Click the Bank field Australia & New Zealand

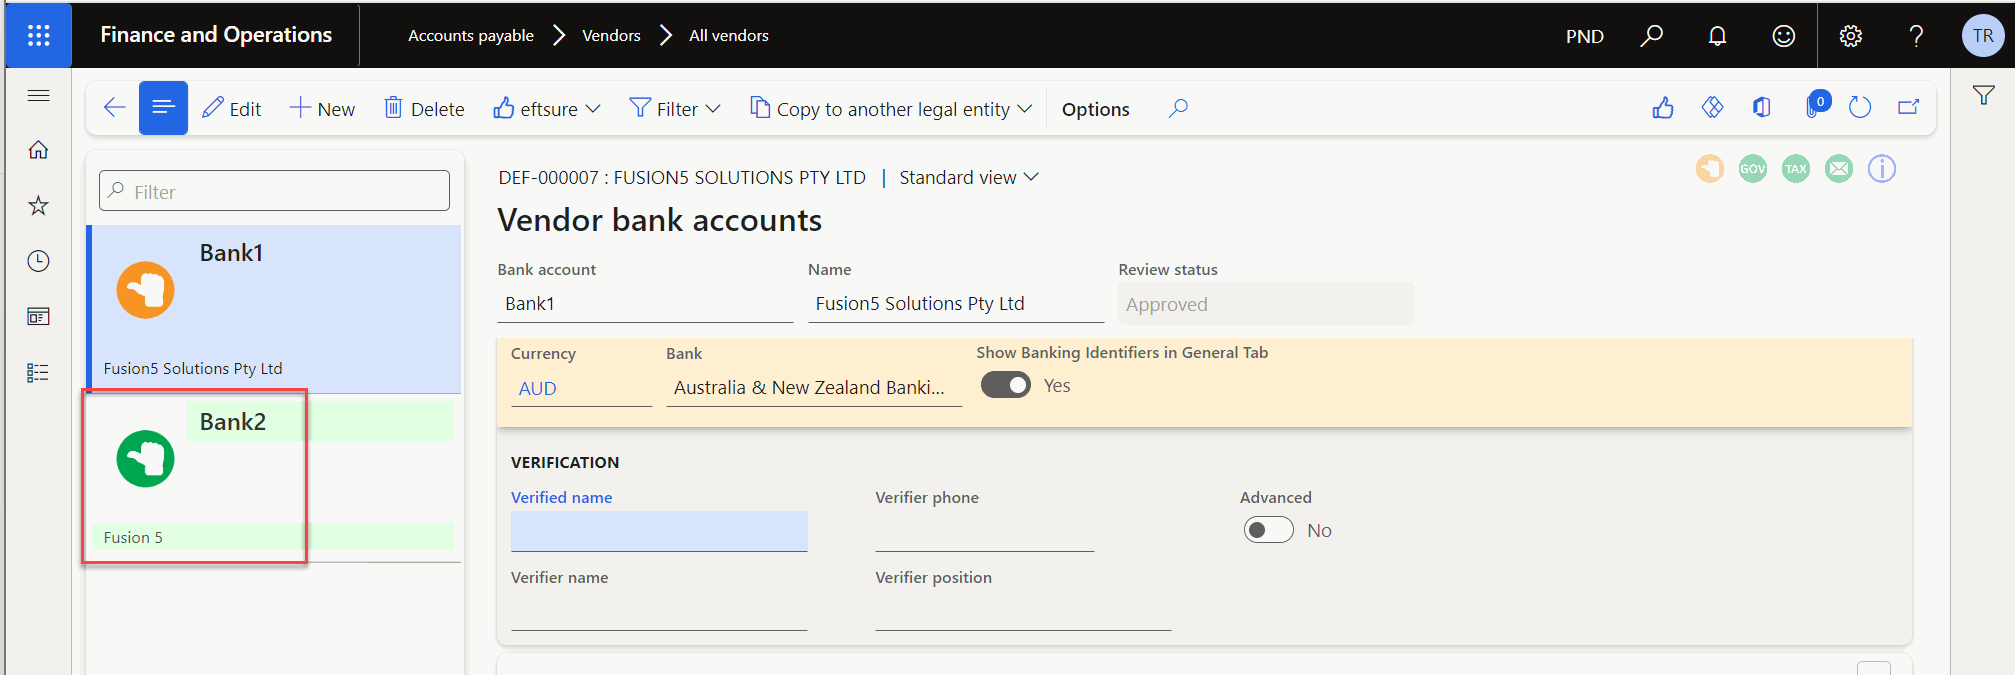click(x=814, y=388)
